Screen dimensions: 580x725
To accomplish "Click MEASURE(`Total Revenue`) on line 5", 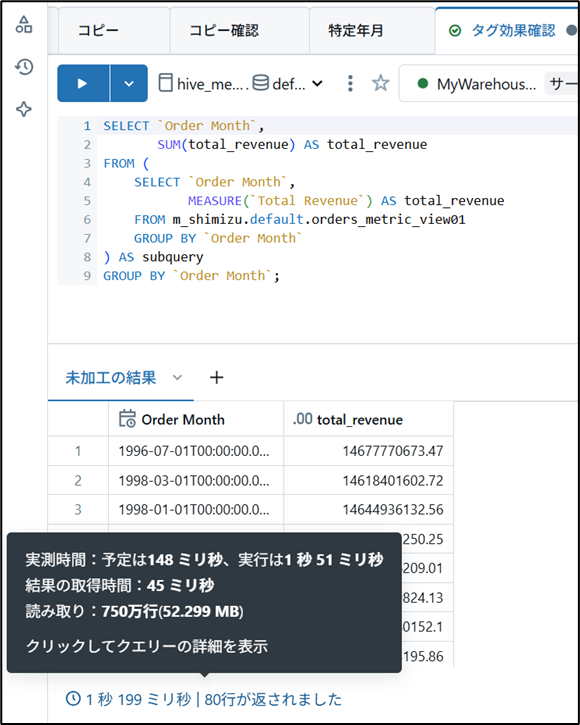I will click(280, 201).
